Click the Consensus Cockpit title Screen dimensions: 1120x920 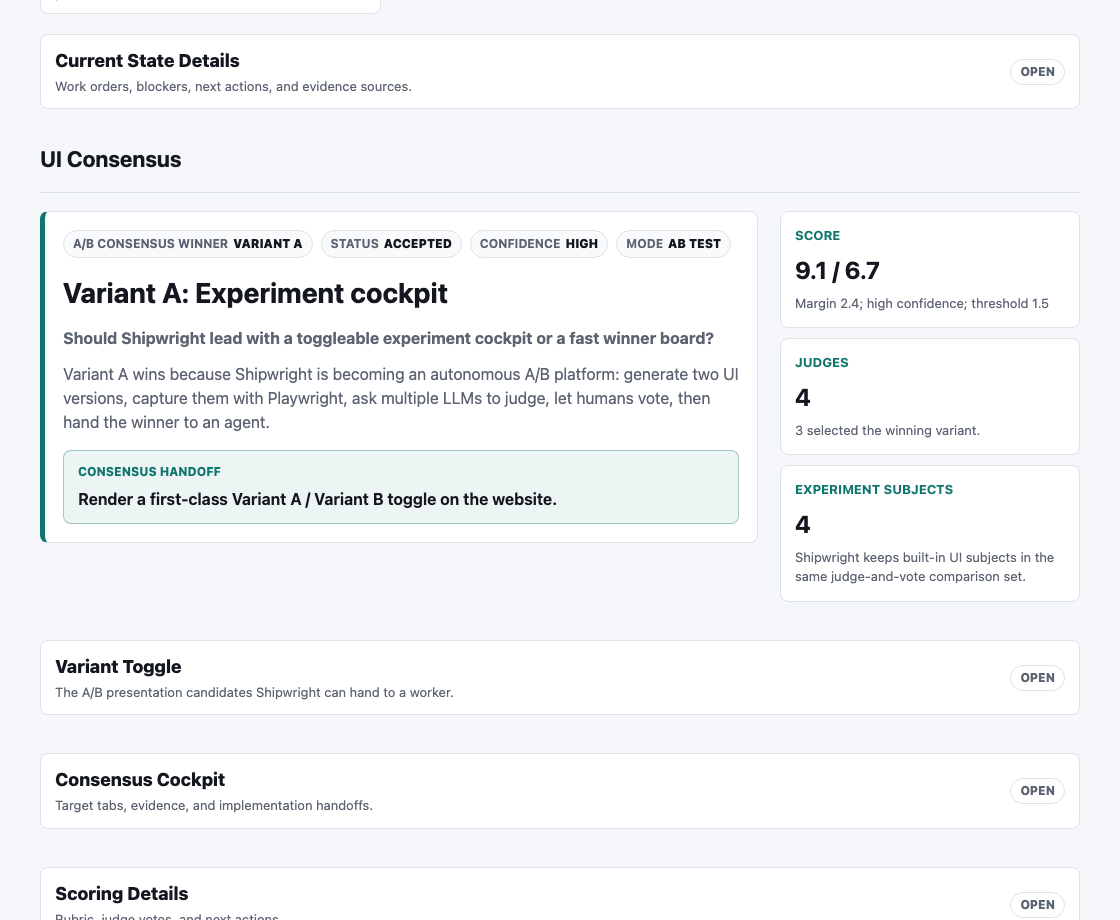(x=140, y=779)
